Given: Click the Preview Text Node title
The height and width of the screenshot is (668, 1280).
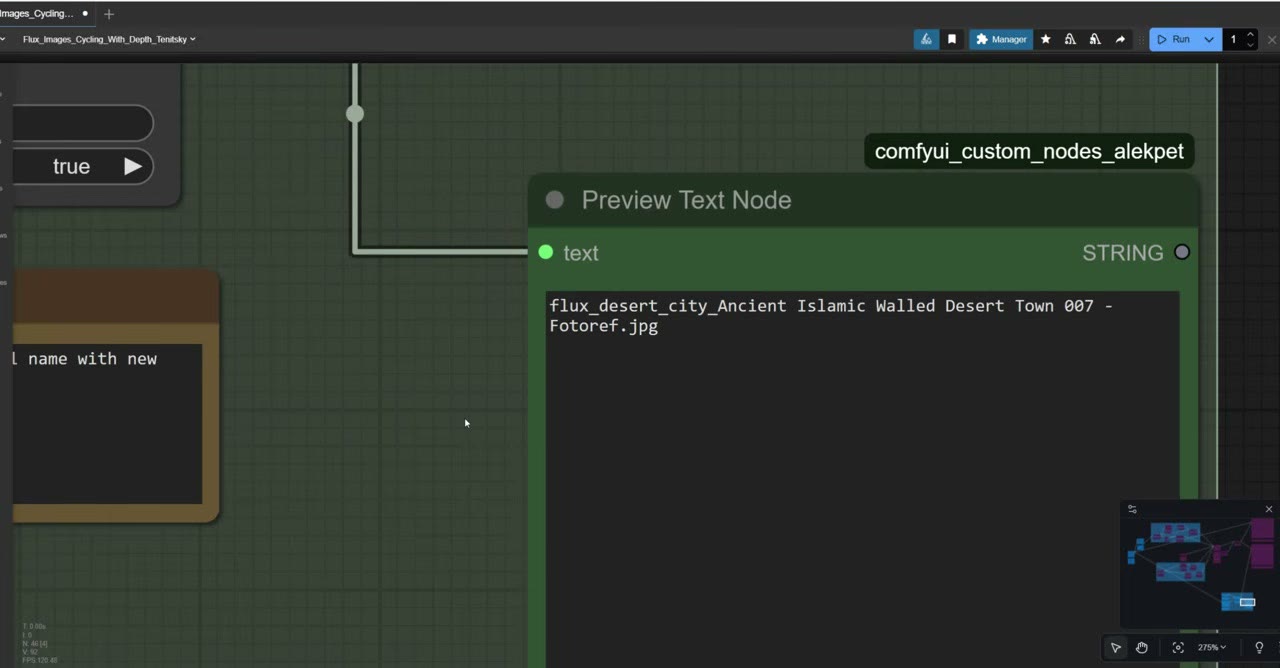Looking at the screenshot, I should [x=686, y=200].
